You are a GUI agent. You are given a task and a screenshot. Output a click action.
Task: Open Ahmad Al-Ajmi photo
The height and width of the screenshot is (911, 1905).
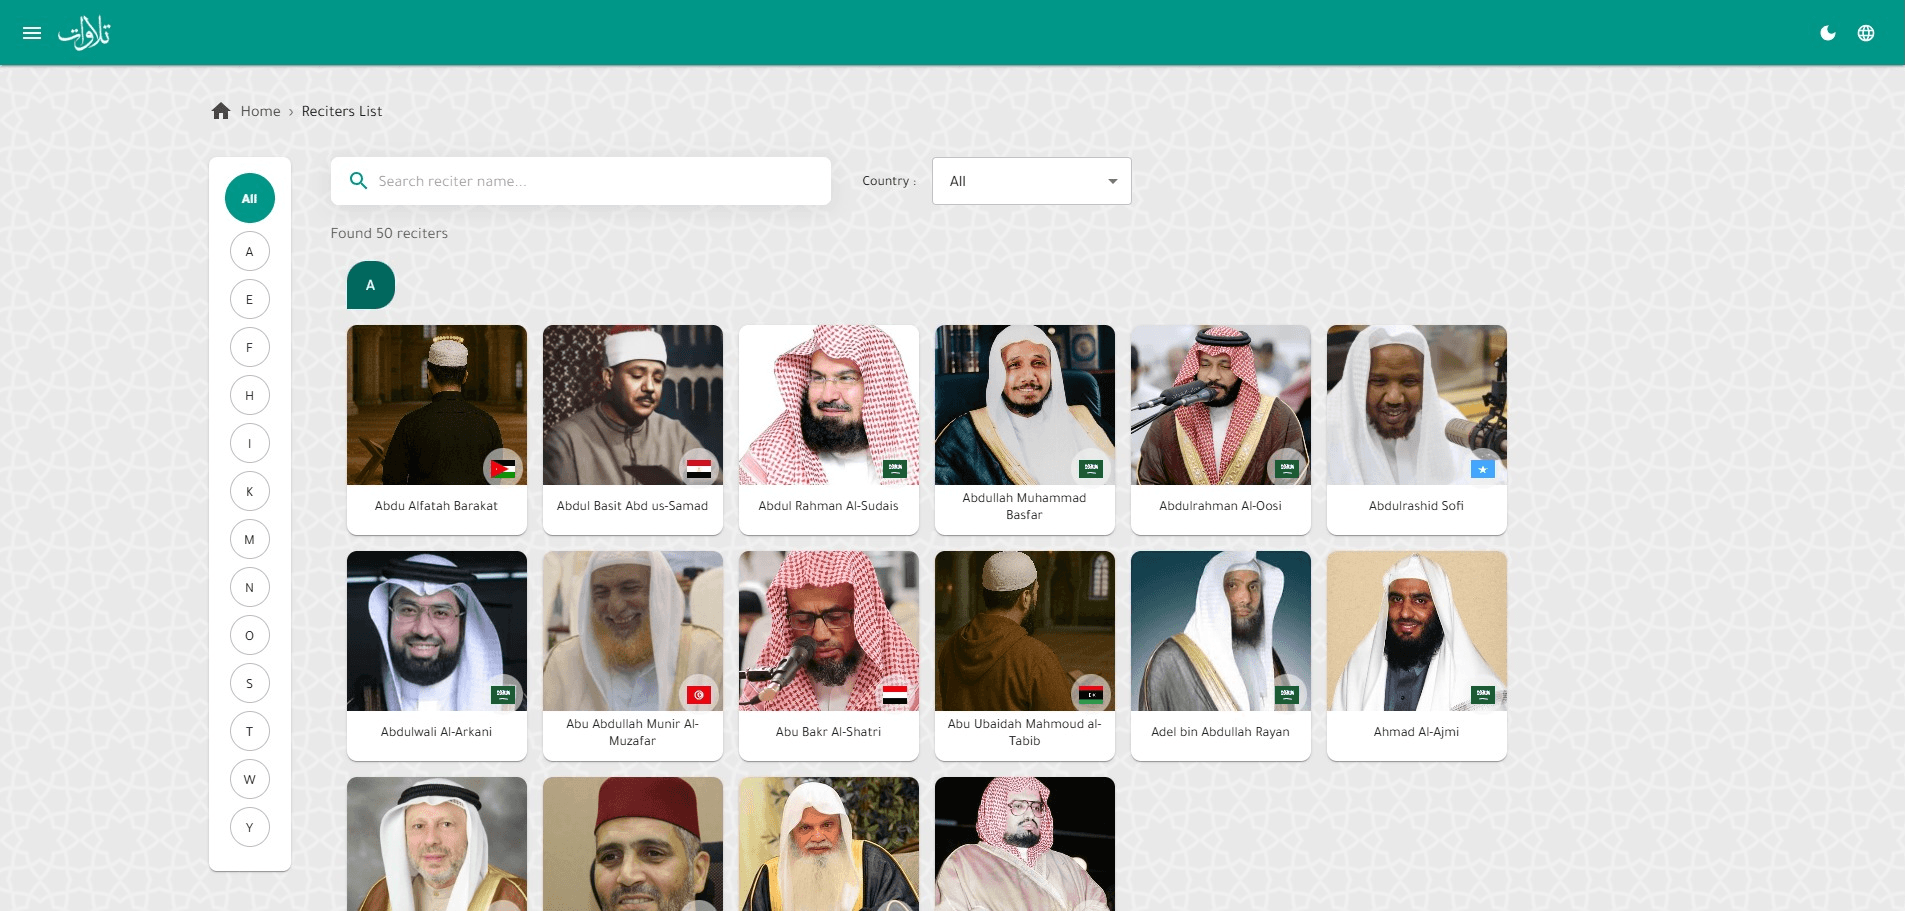pyautogui.click(x=1417, y=631)
